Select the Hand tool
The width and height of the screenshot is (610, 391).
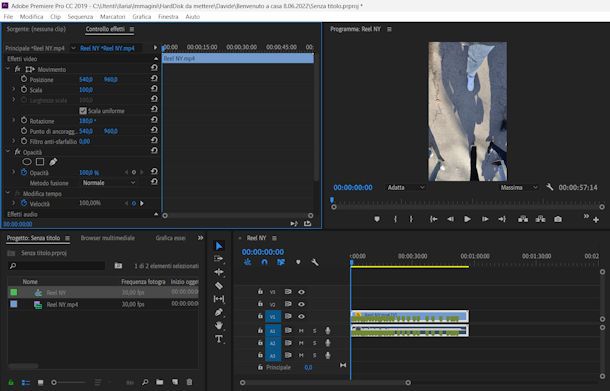pos(219,325)
